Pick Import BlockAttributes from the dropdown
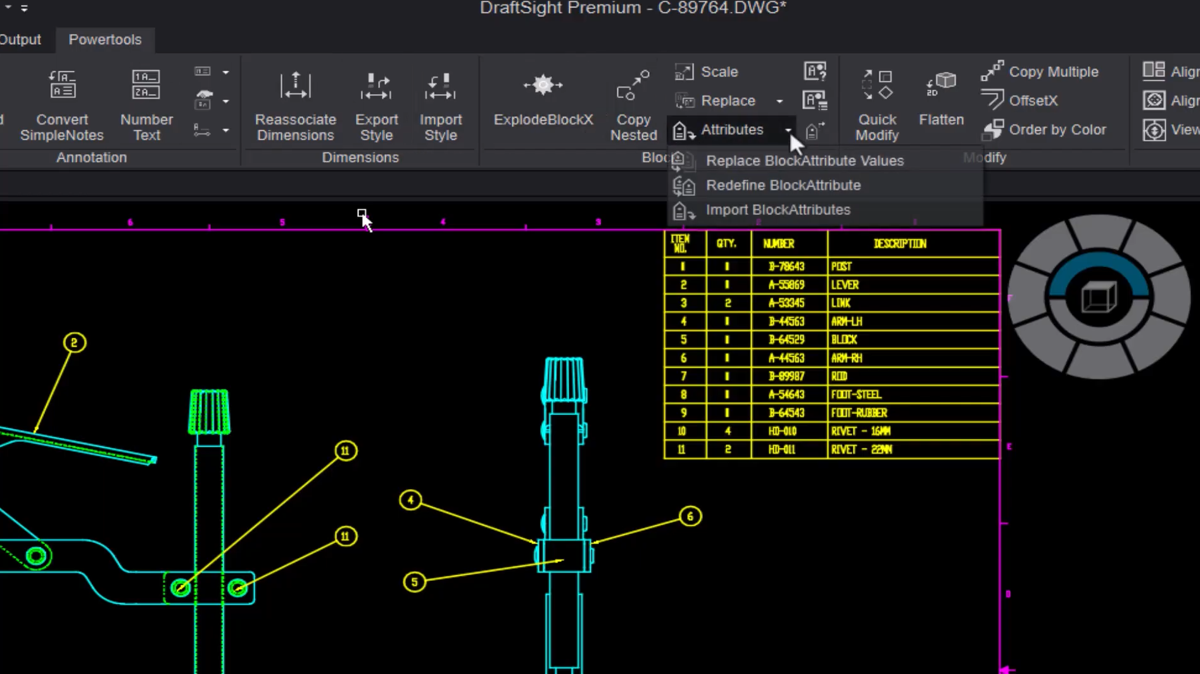Image resolution: width=1200 pixels, height=674 pixels. 777,210
